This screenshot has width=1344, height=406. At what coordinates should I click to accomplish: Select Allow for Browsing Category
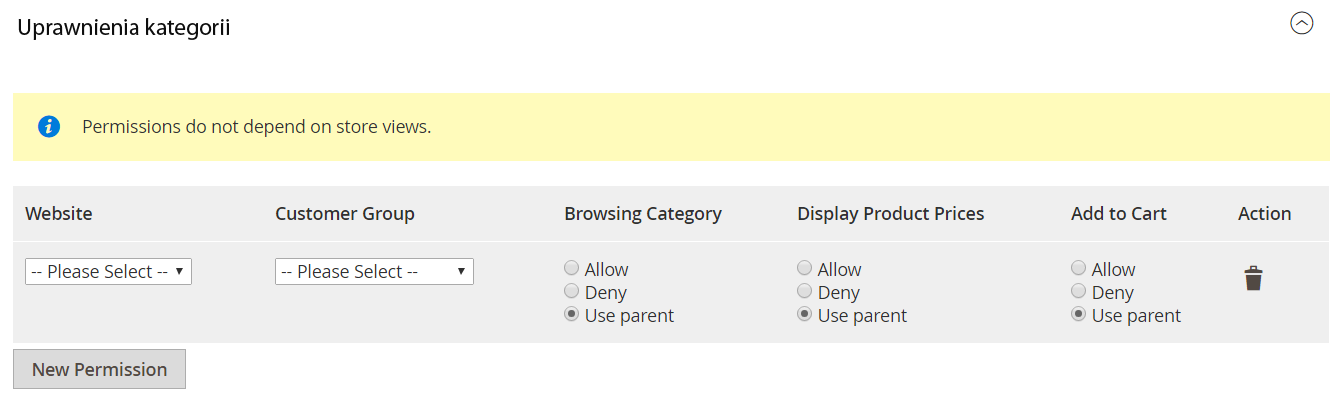coord(571,268)
